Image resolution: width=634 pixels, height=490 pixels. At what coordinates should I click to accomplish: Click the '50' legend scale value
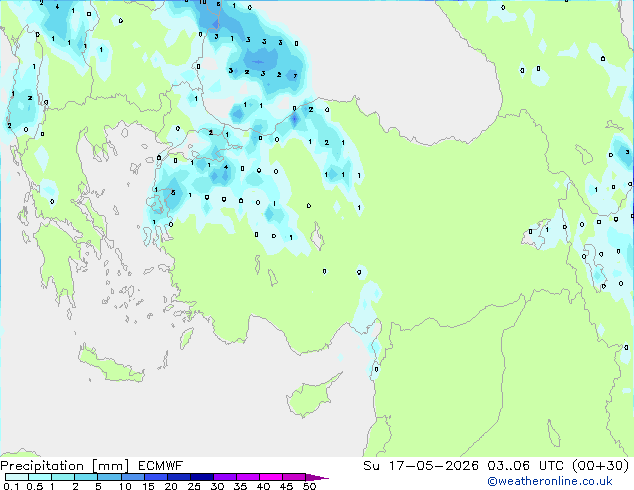click(309, 486)
